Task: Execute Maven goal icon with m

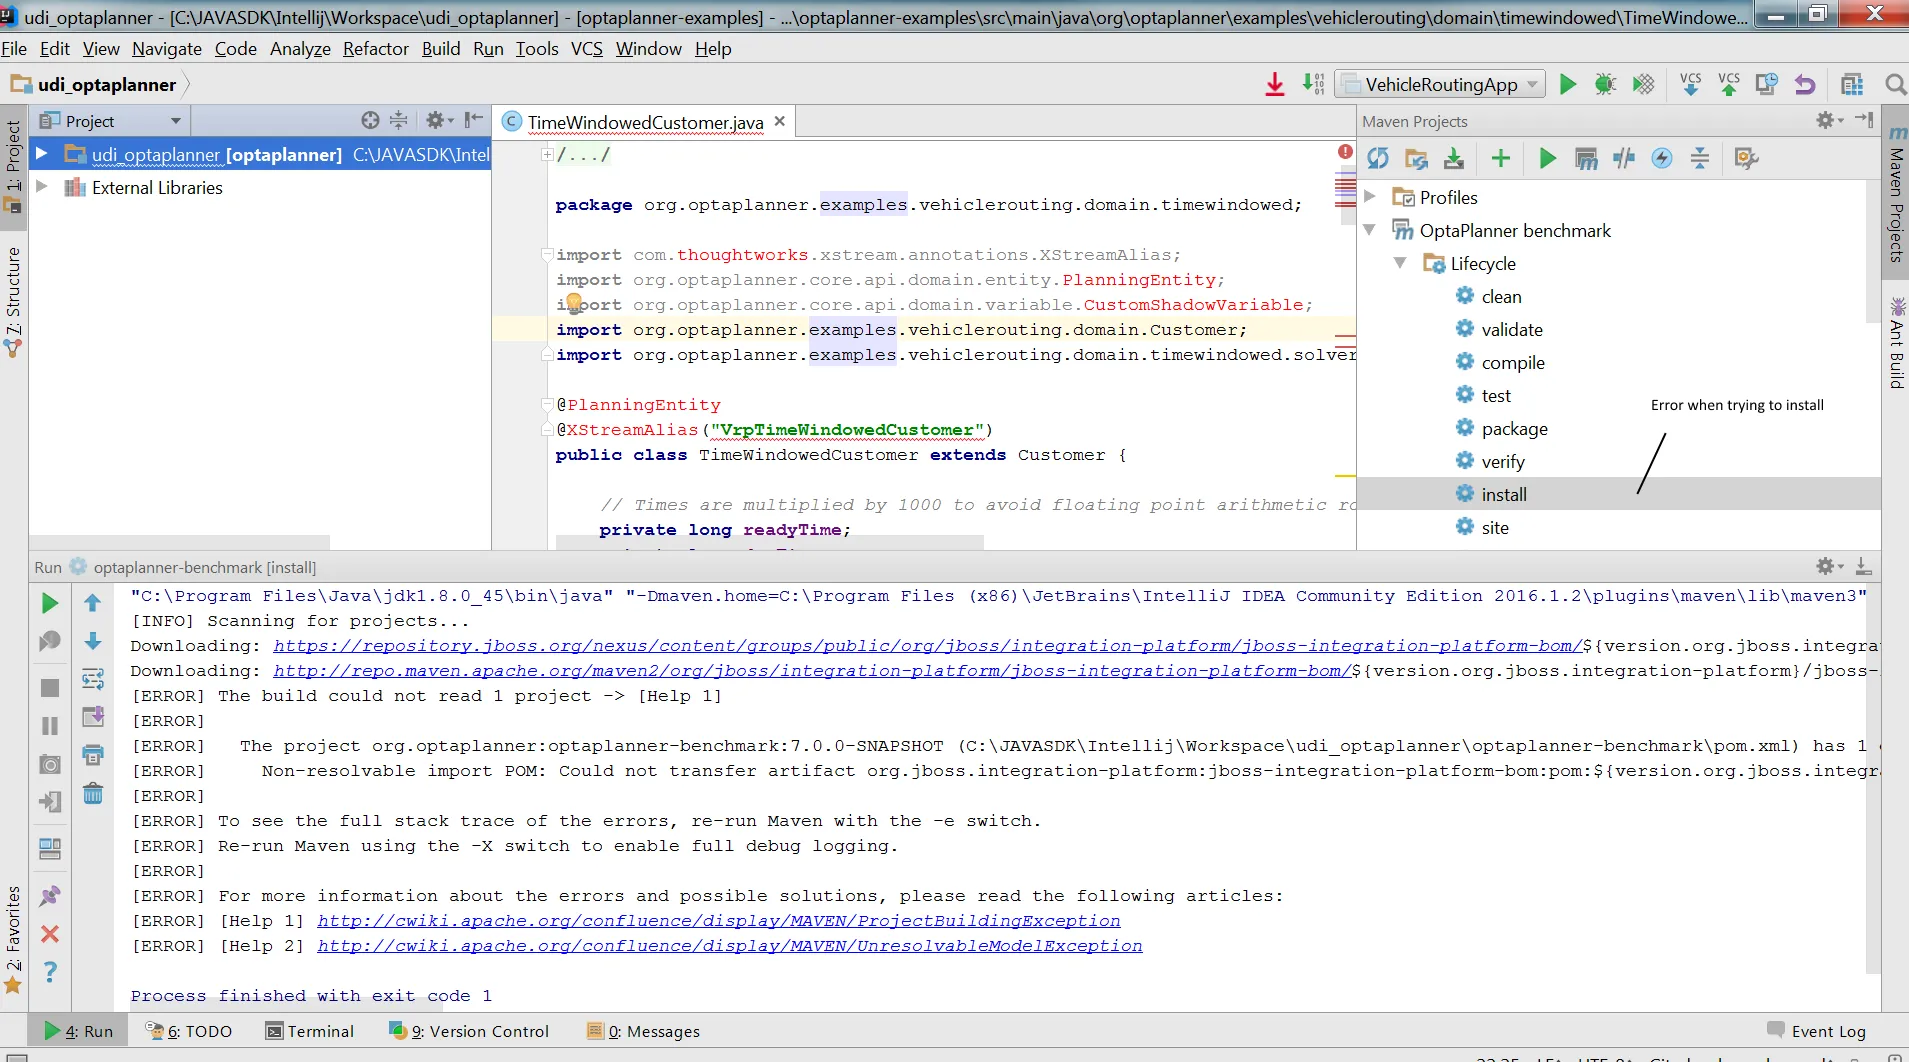Action: pyautogui.click(x=1586, y=158)
